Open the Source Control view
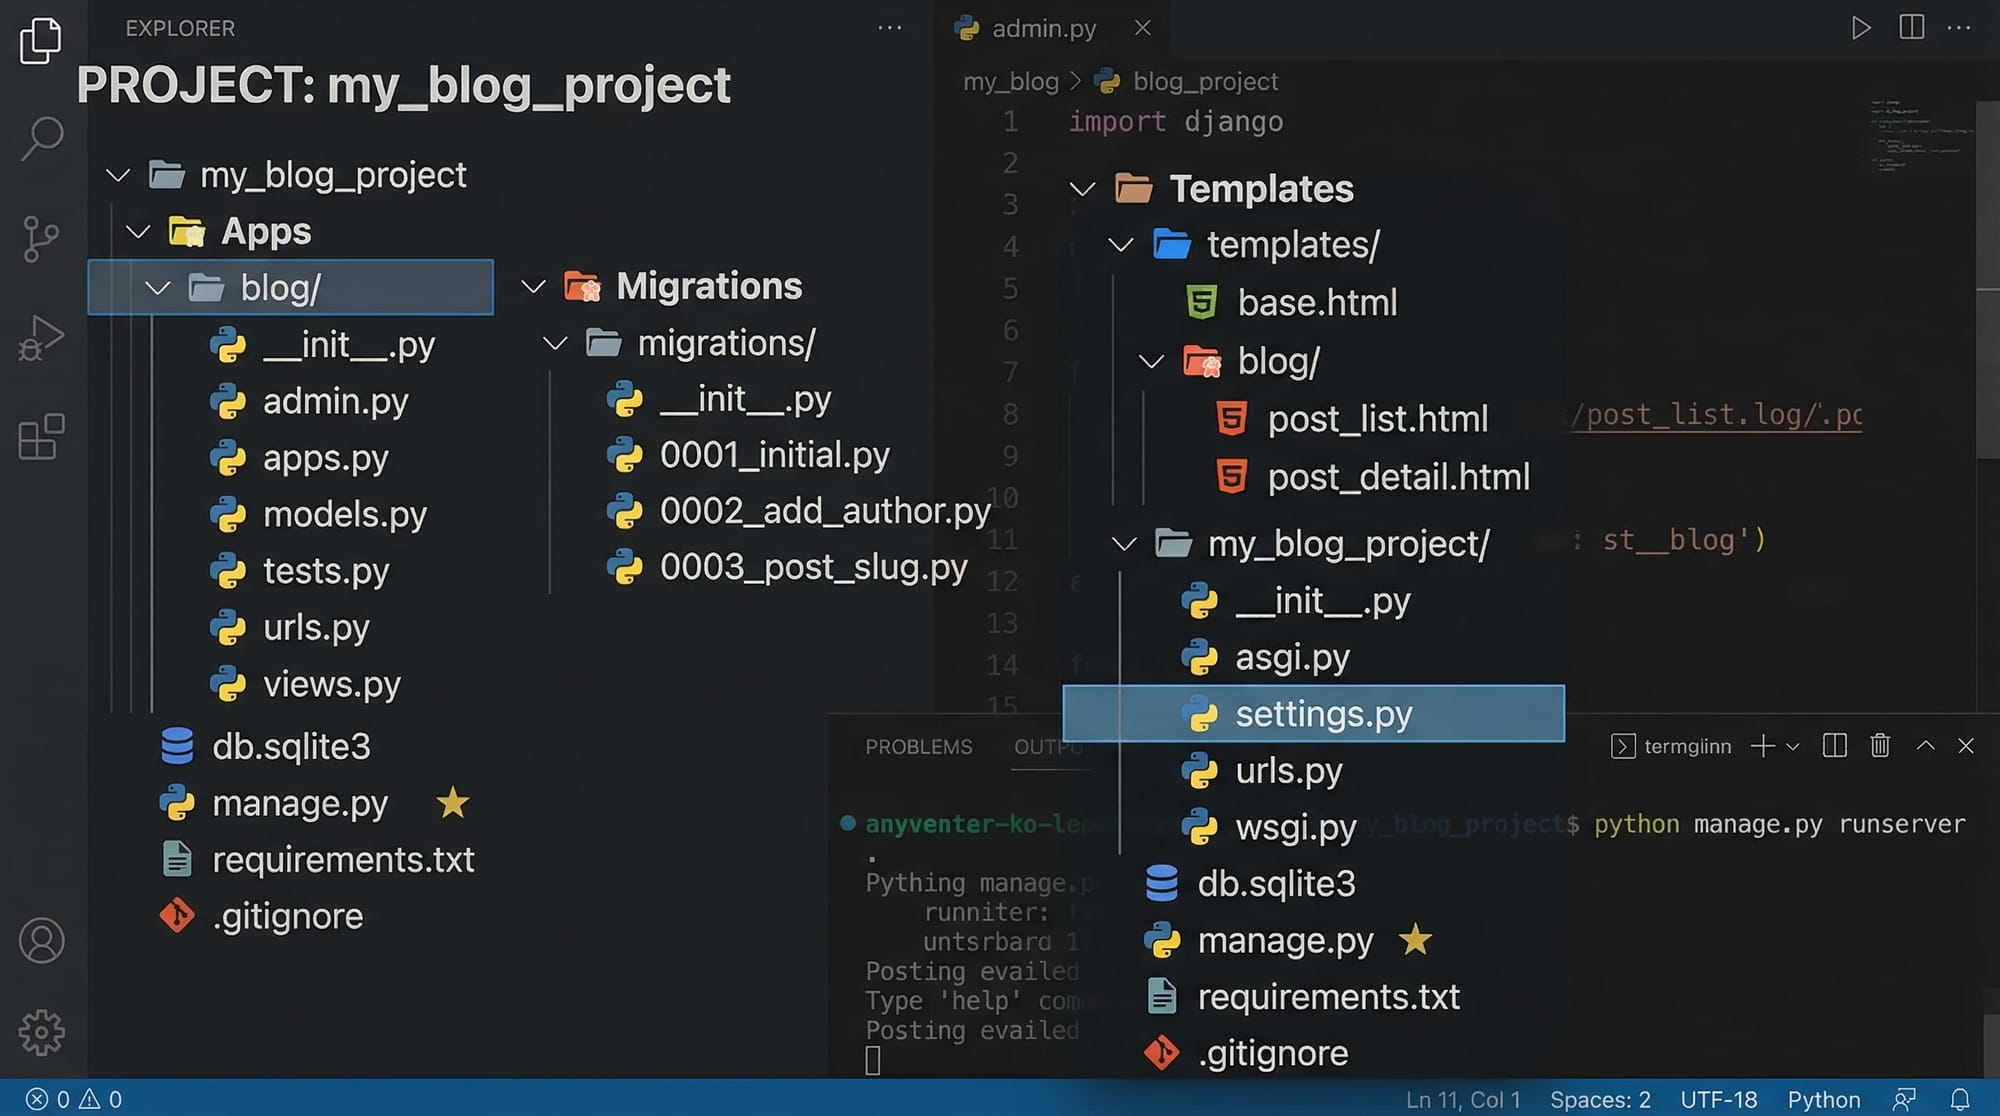Image resolution: width=2000 pixels, height=1116 pixels. pyautogui.click(x=41, y=239)
